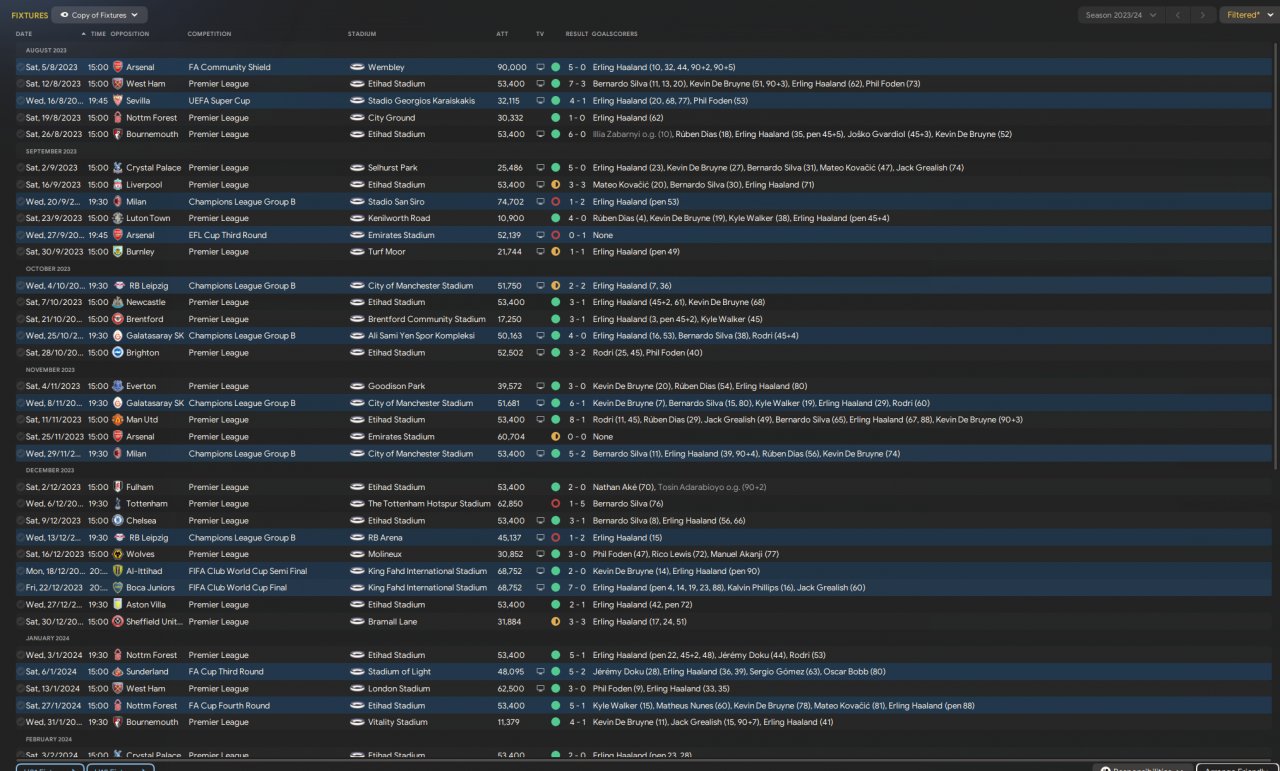Click the Brighton club badge
This screenshot has height=771, width=1280.
[118, 353]
